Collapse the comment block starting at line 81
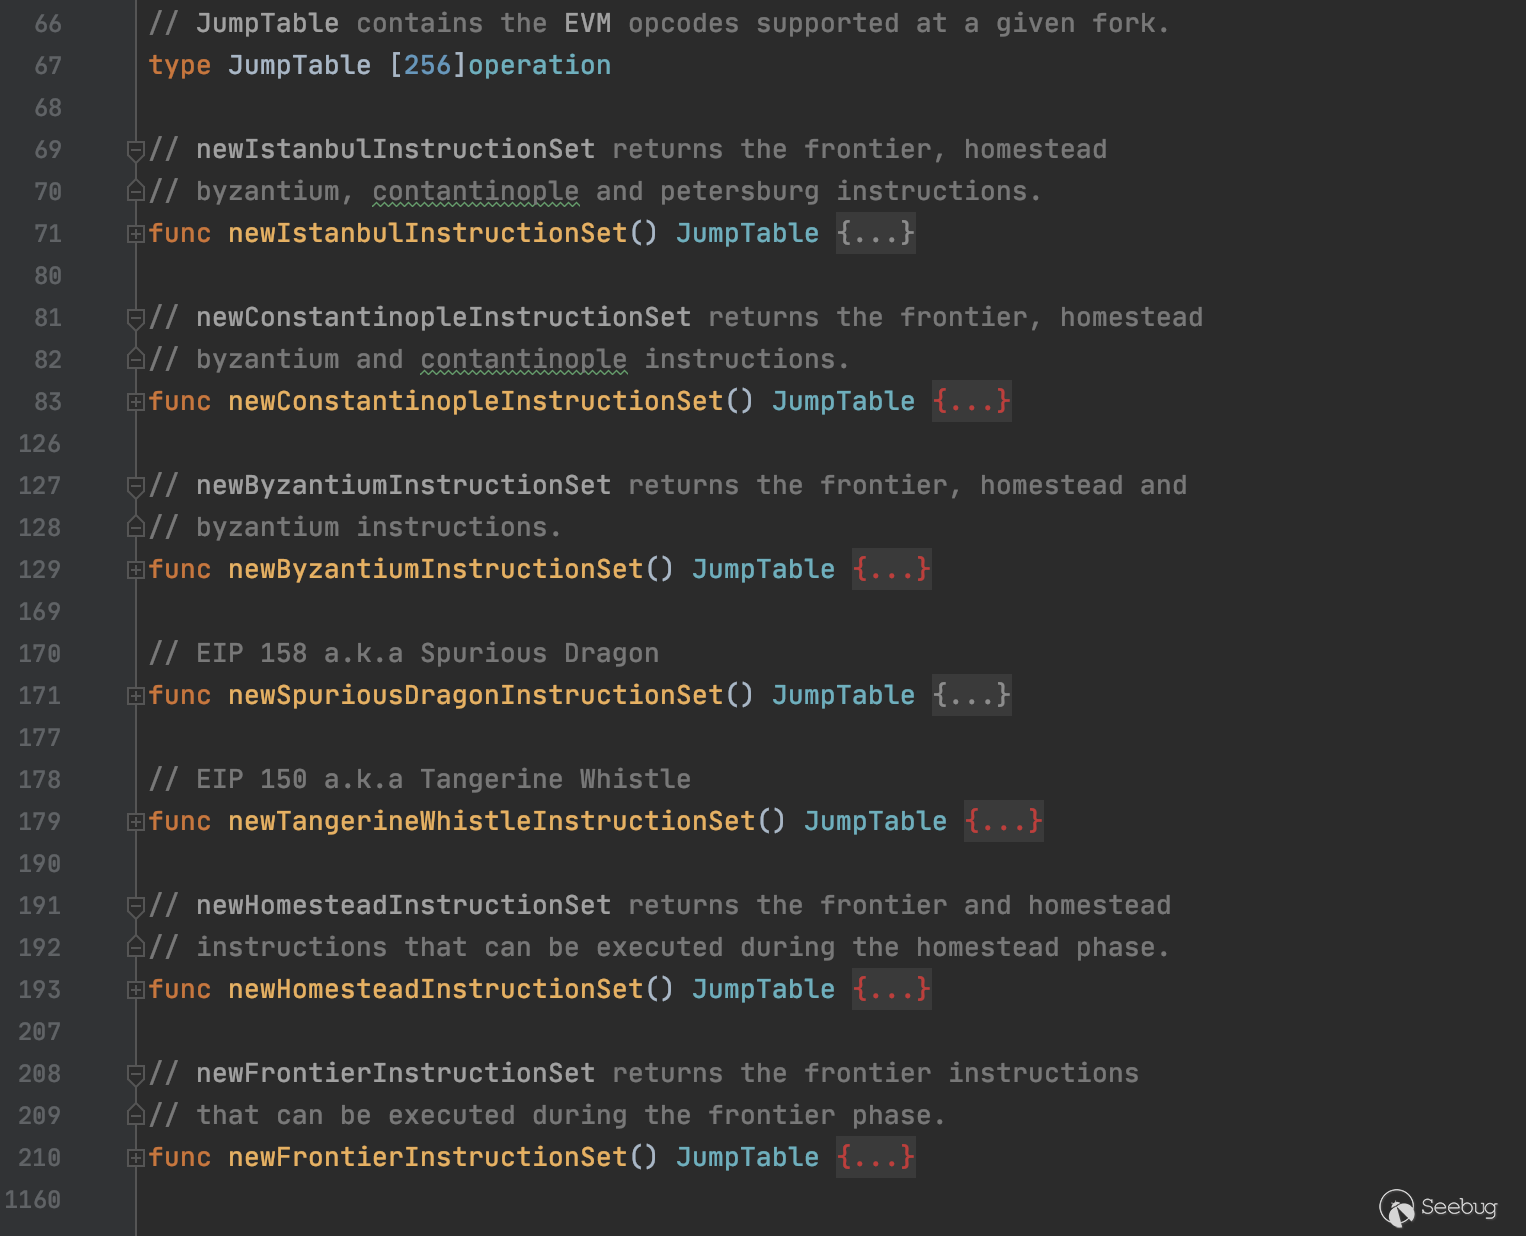This screenshot has width=1526, height=1236. tap(135, 318)
